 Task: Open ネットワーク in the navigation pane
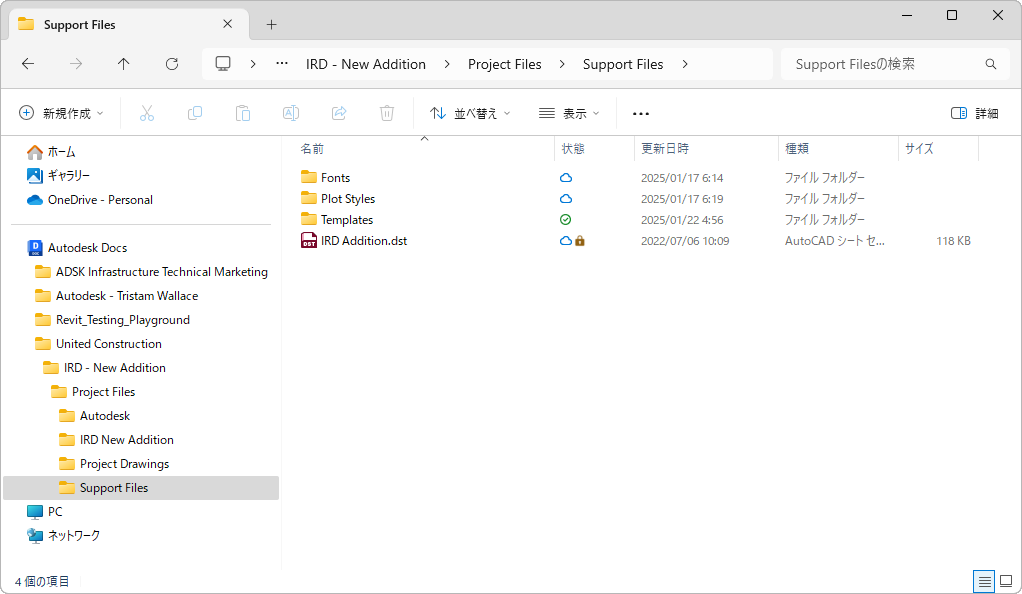coord(63,535)
